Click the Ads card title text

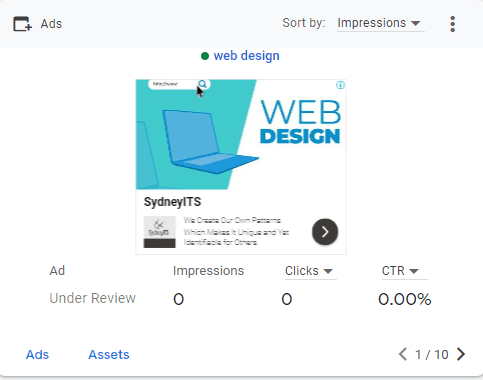(x=51, y=24)
